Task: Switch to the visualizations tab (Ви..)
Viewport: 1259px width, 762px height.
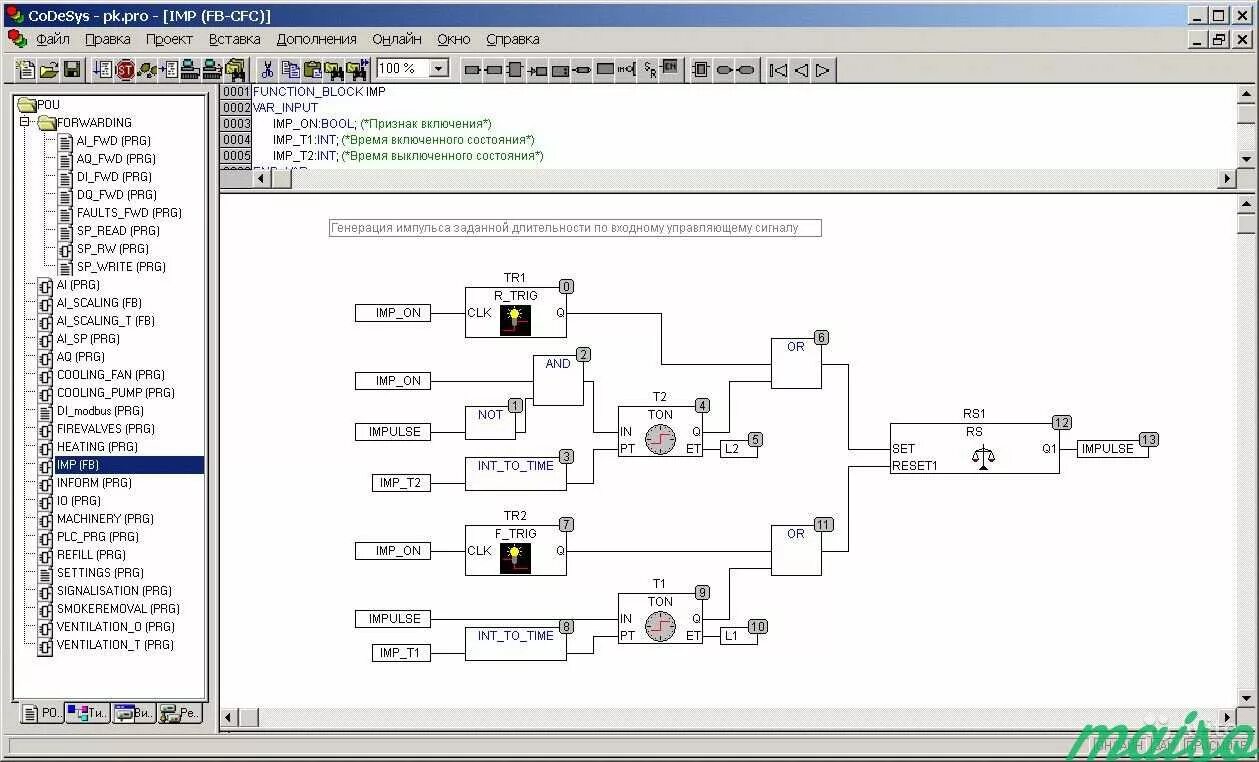Action: tap(134, 713)
